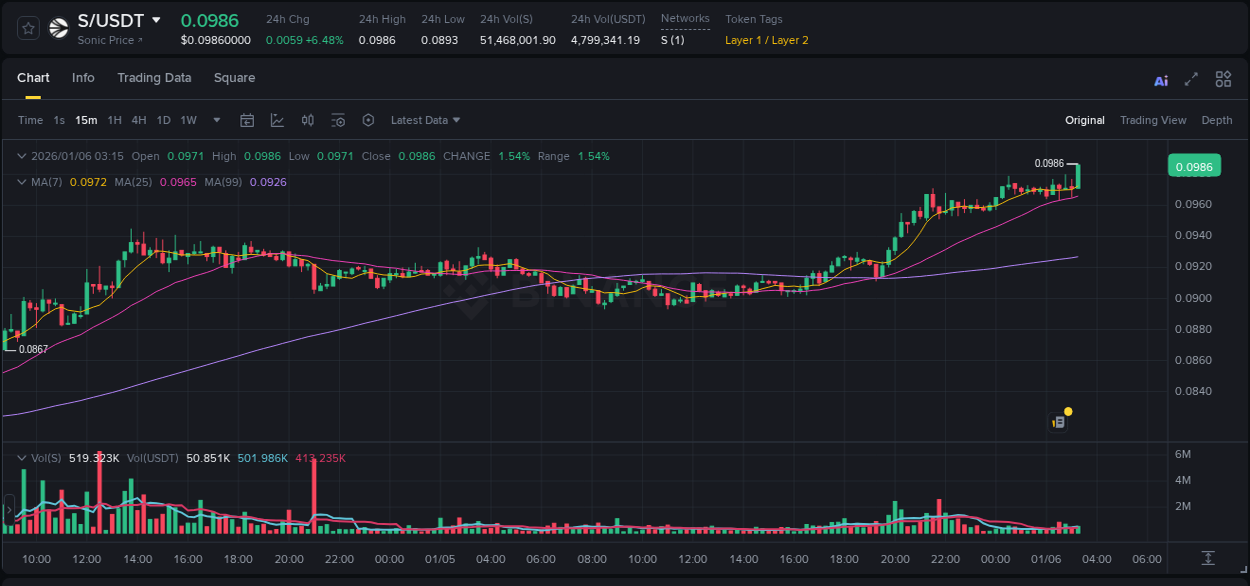Collapse the Vol(S) volume indicator row
1250x586 pixels.
(22, 458)
